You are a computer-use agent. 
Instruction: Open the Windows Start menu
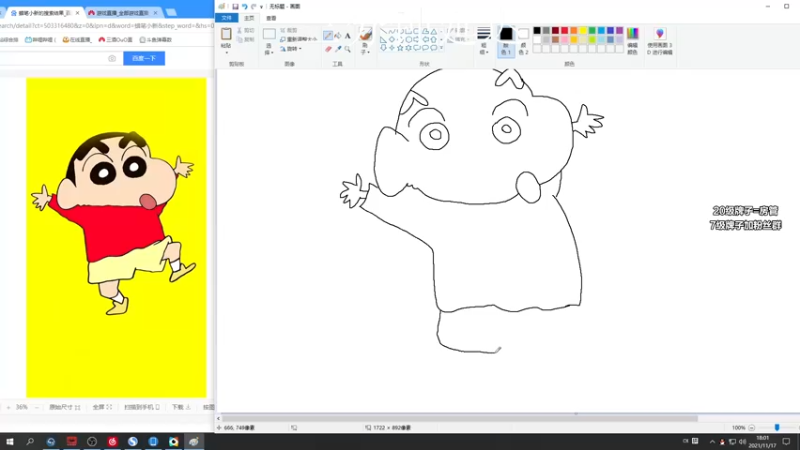coord(10,441)
